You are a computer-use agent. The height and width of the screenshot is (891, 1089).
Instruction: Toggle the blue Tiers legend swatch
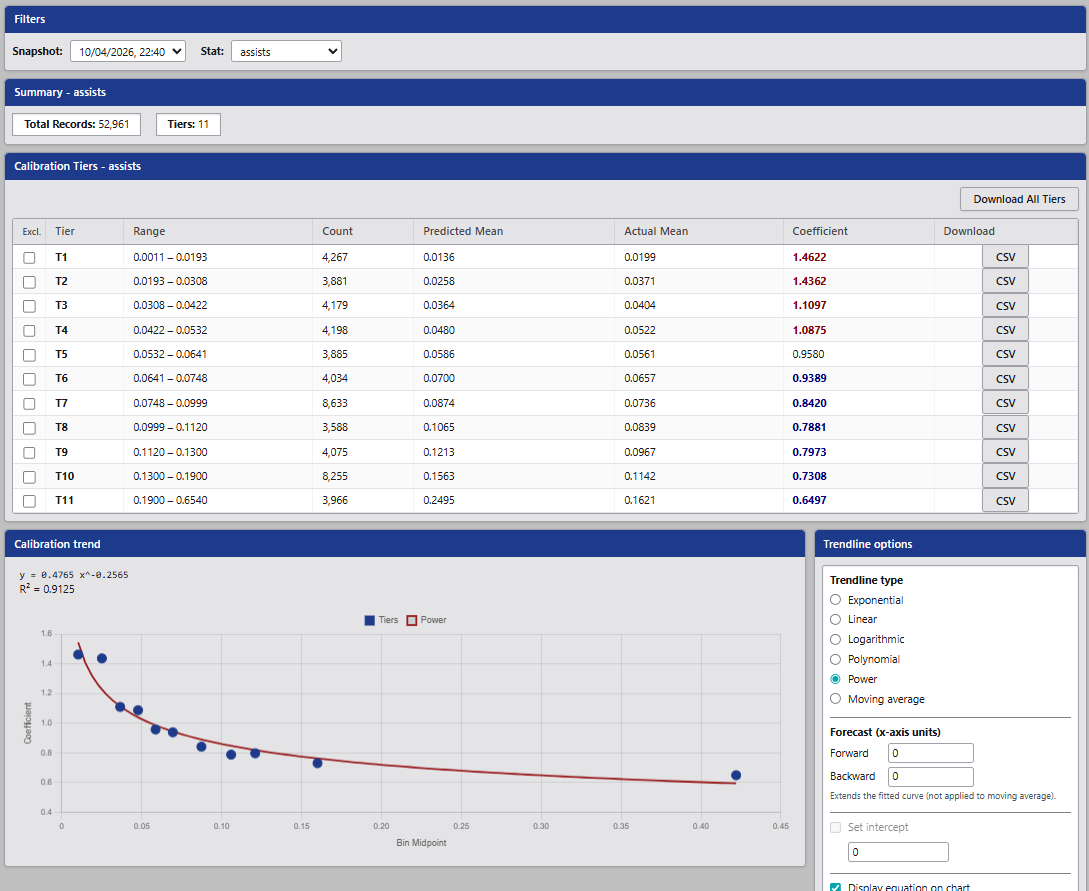click(369, 620)
